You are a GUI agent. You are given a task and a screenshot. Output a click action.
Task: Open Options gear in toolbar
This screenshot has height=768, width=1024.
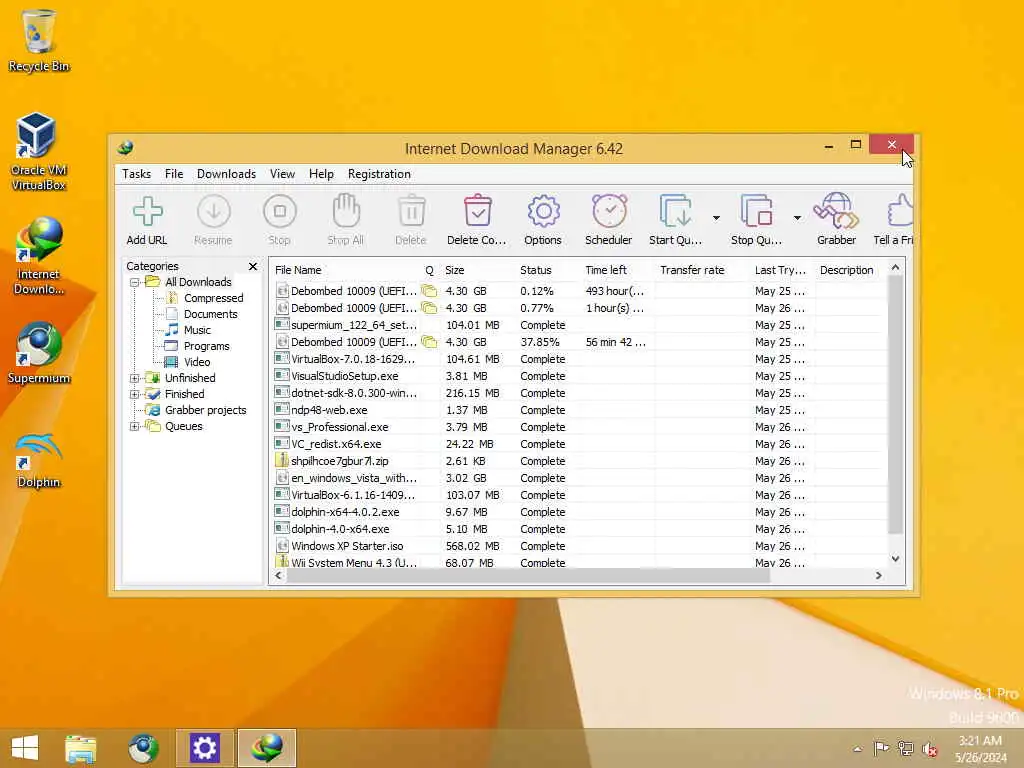coord(543,212)
